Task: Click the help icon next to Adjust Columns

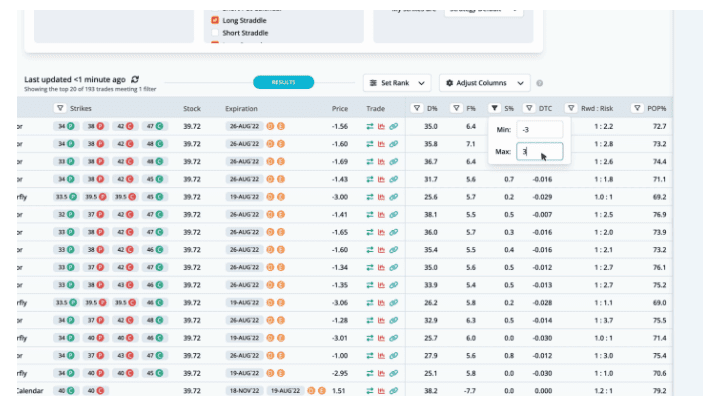Action: pyautogui.click(x=540, y=84)
